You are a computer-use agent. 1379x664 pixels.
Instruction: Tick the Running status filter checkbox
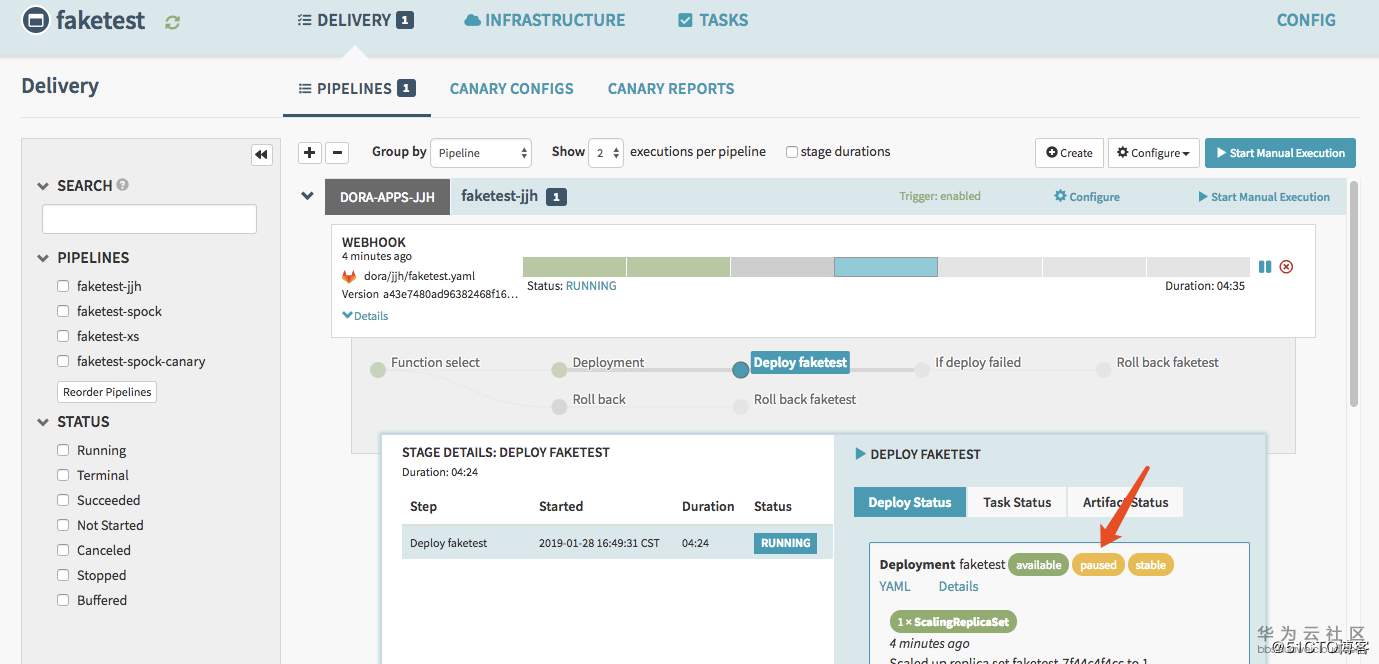tap(63, 450)
